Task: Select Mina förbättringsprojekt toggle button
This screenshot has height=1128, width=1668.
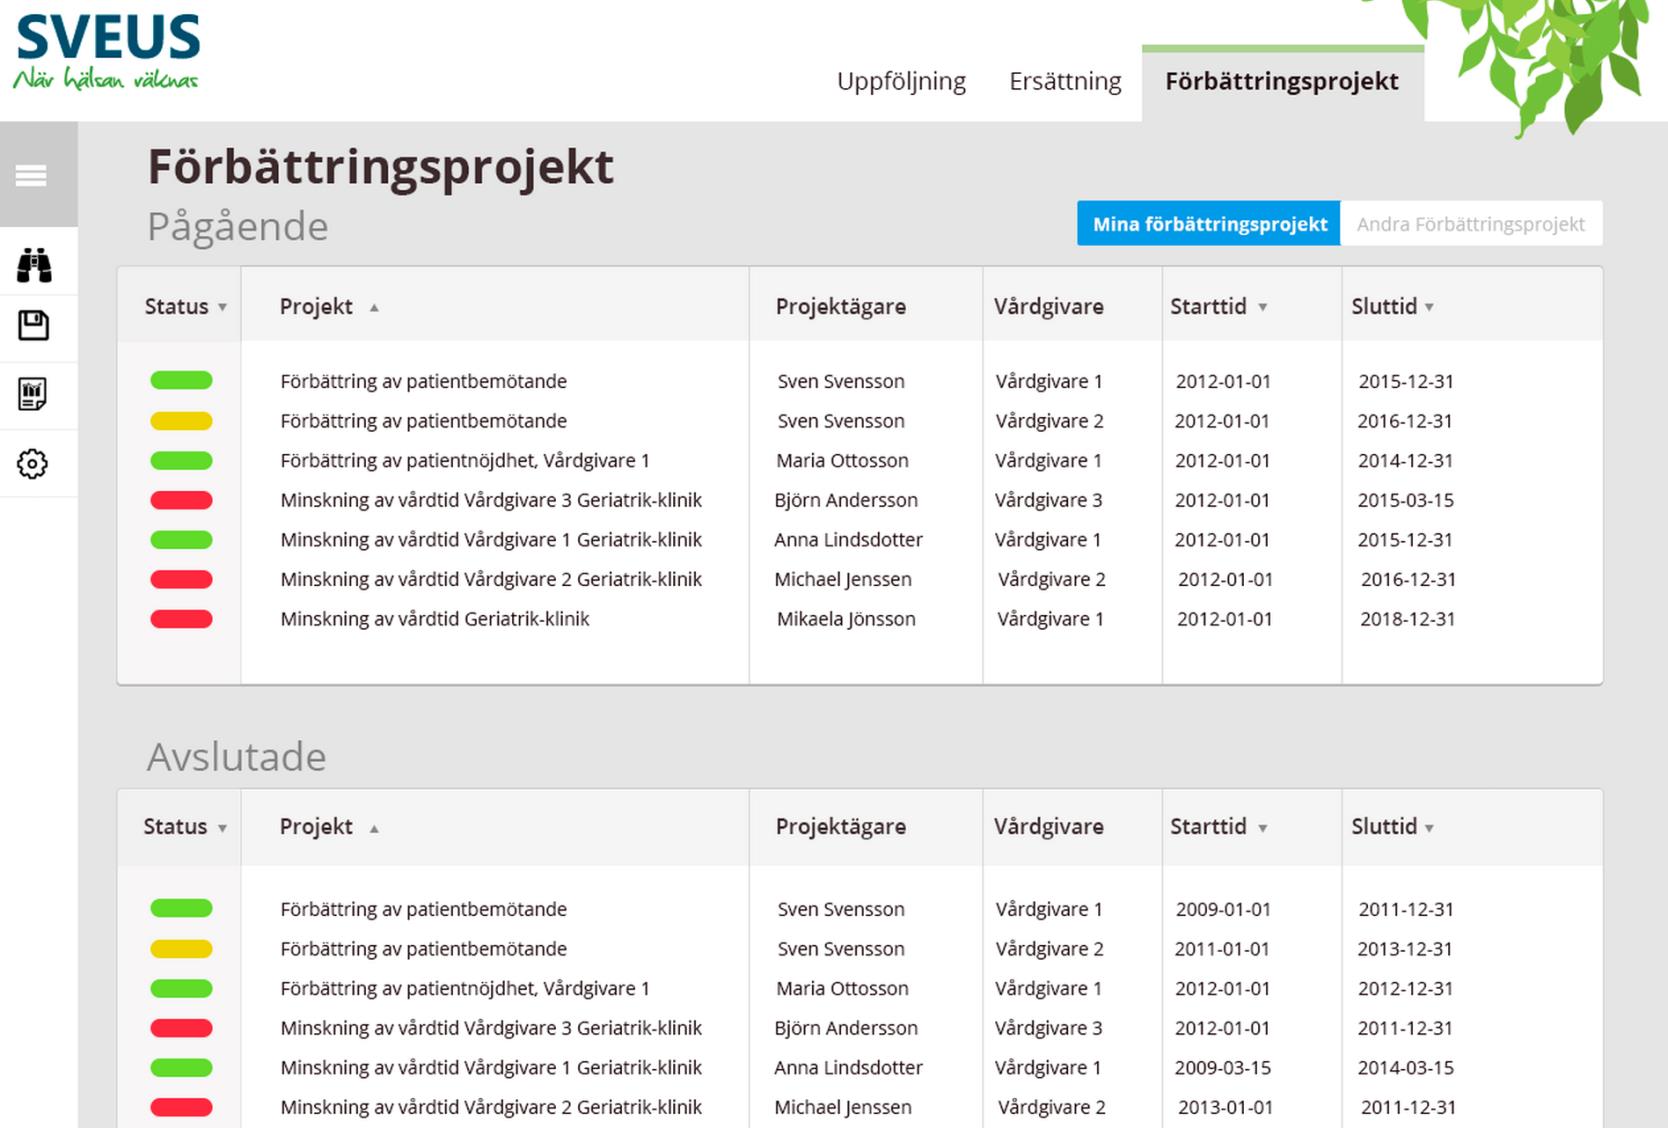Action: [1209, 224]
